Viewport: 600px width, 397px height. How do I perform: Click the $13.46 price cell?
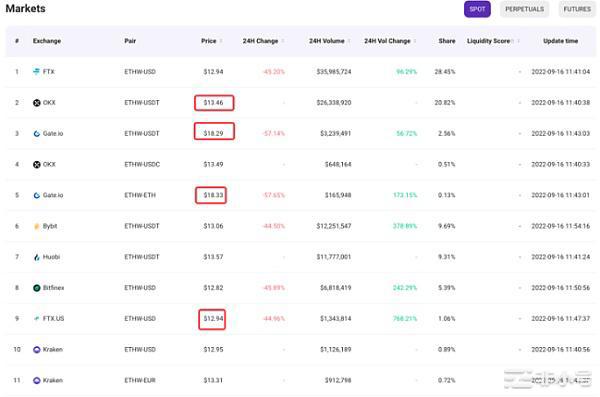pyautogui.click(x=214, y=103)
